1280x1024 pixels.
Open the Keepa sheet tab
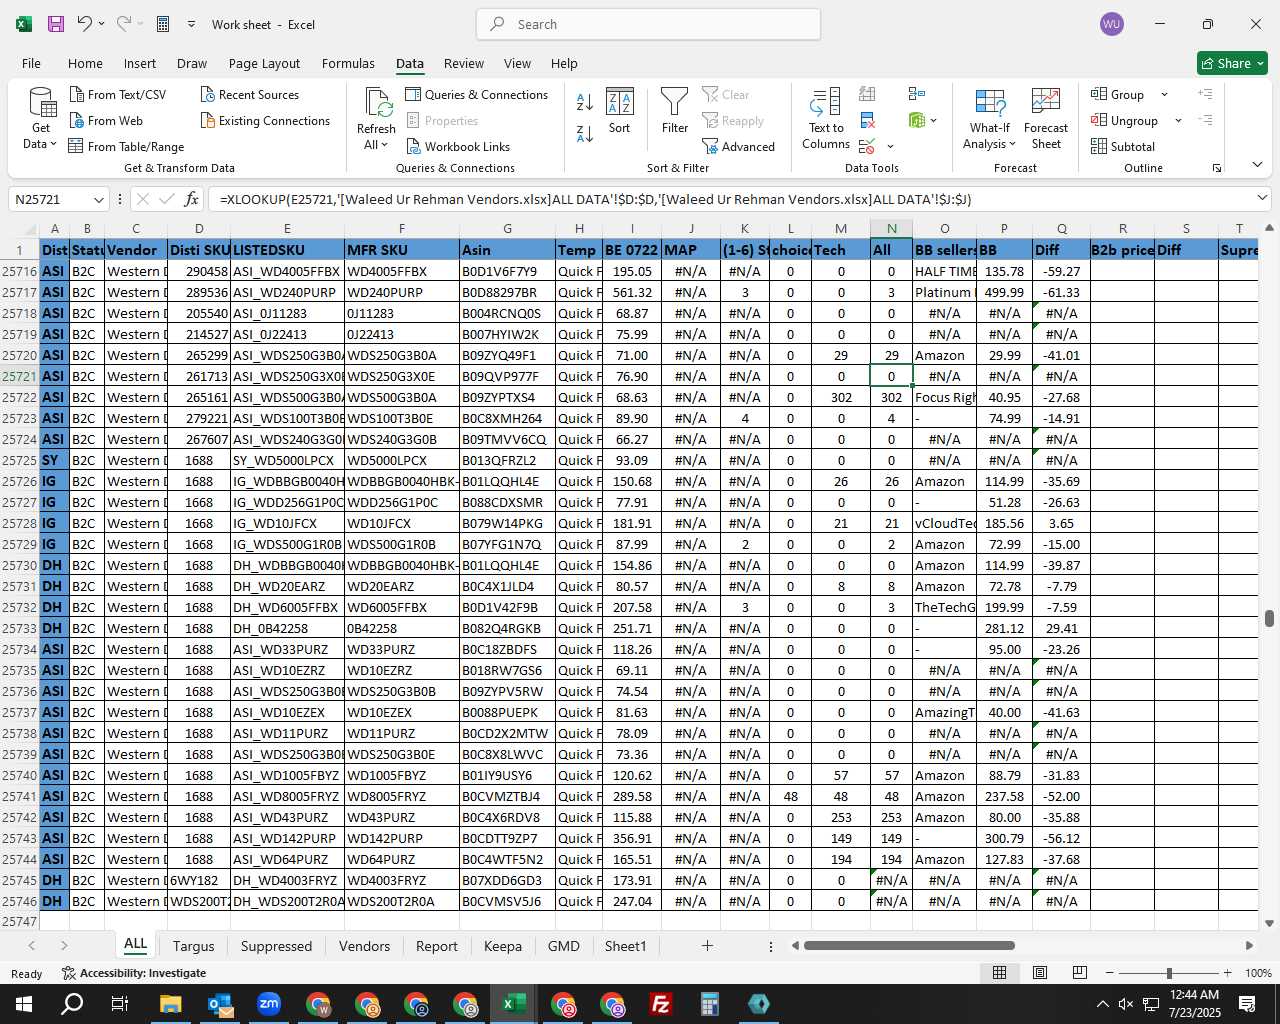[502, 946]
